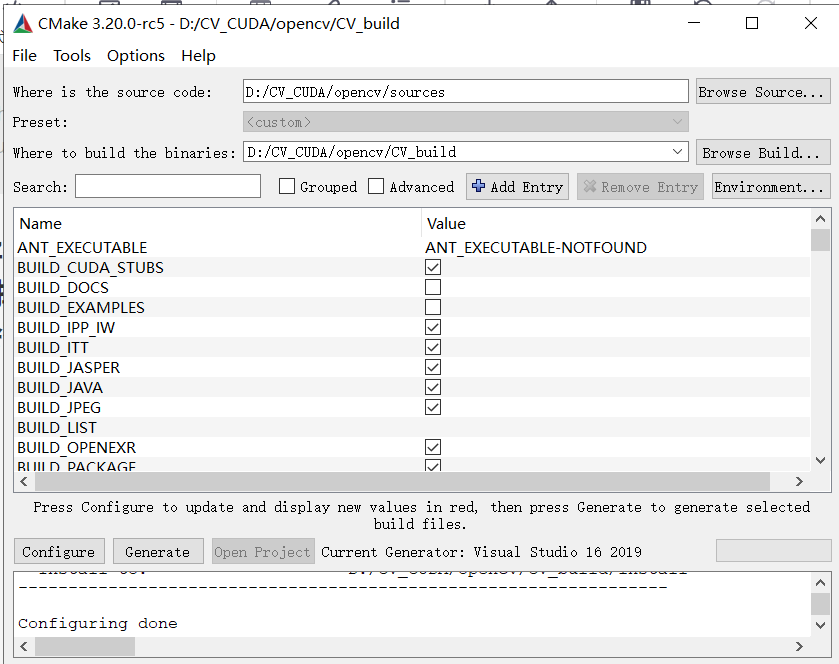
Task: Click the cache list horizontal scrollbar thumb
Action: point(402,482)
